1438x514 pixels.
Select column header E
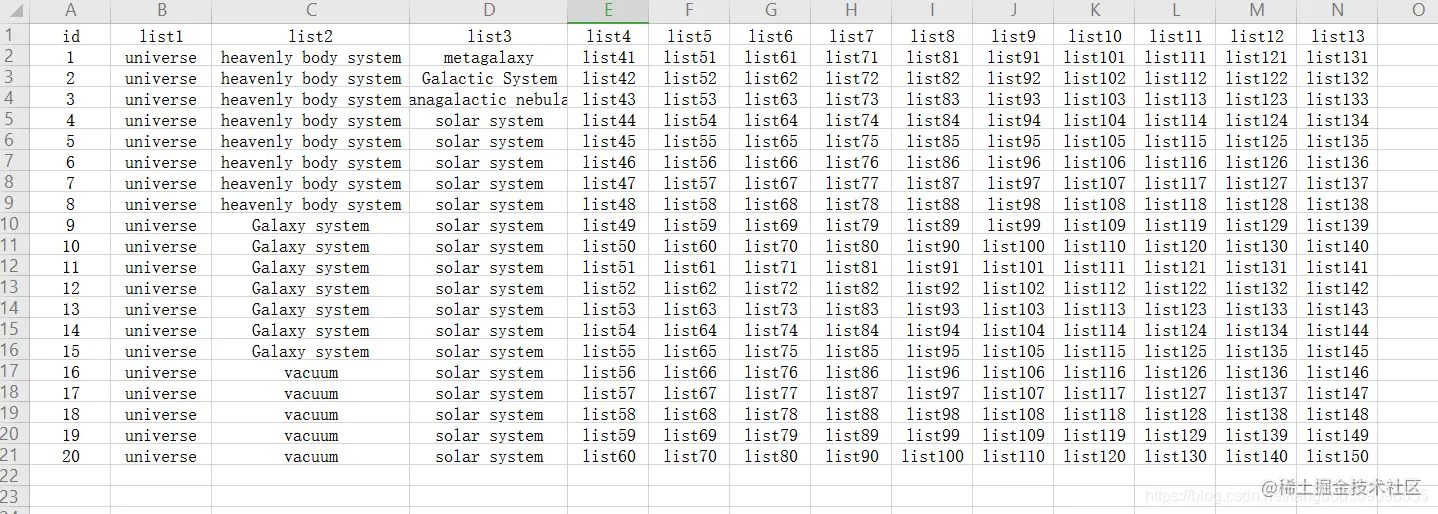click(608, 11)
